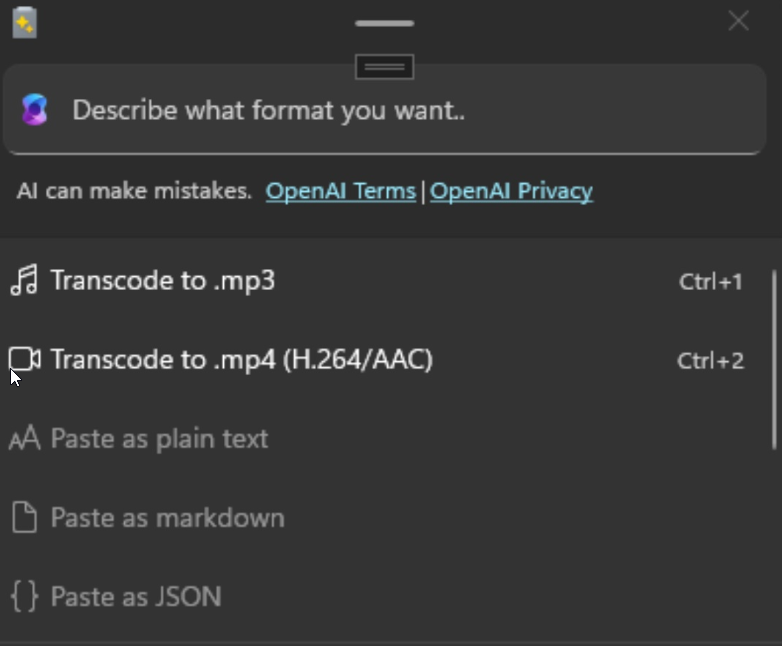Viewport: 782px width, 646px height.
Task: Click the music note icon for .mp3
Action: [24, 280]
